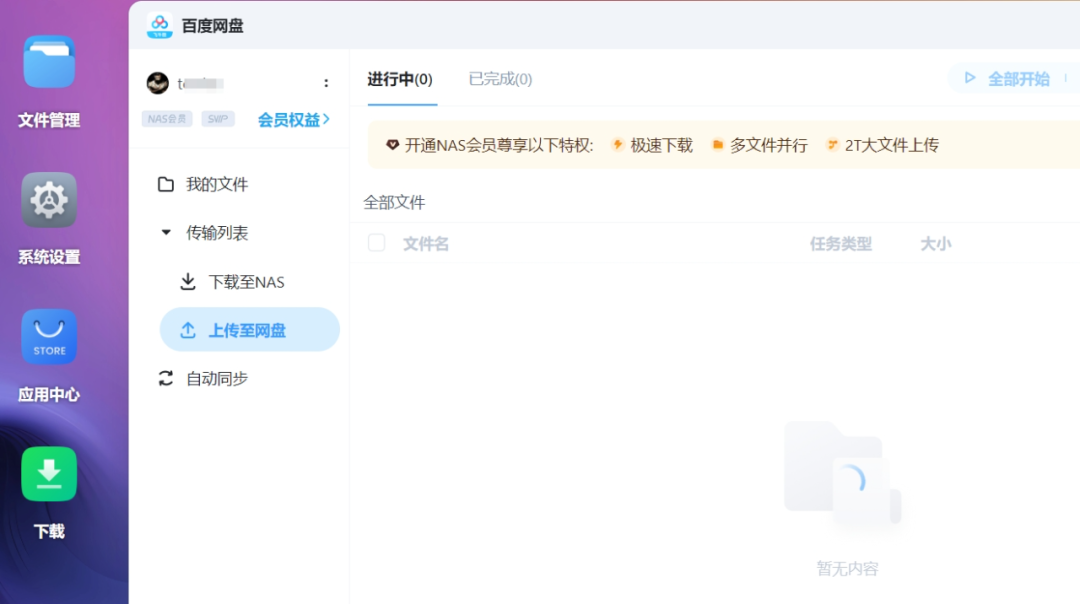Click the 我的文件 folder icon
This screenshot has height=604, width=1080.
pyautogui.click(x=166, y=185)
